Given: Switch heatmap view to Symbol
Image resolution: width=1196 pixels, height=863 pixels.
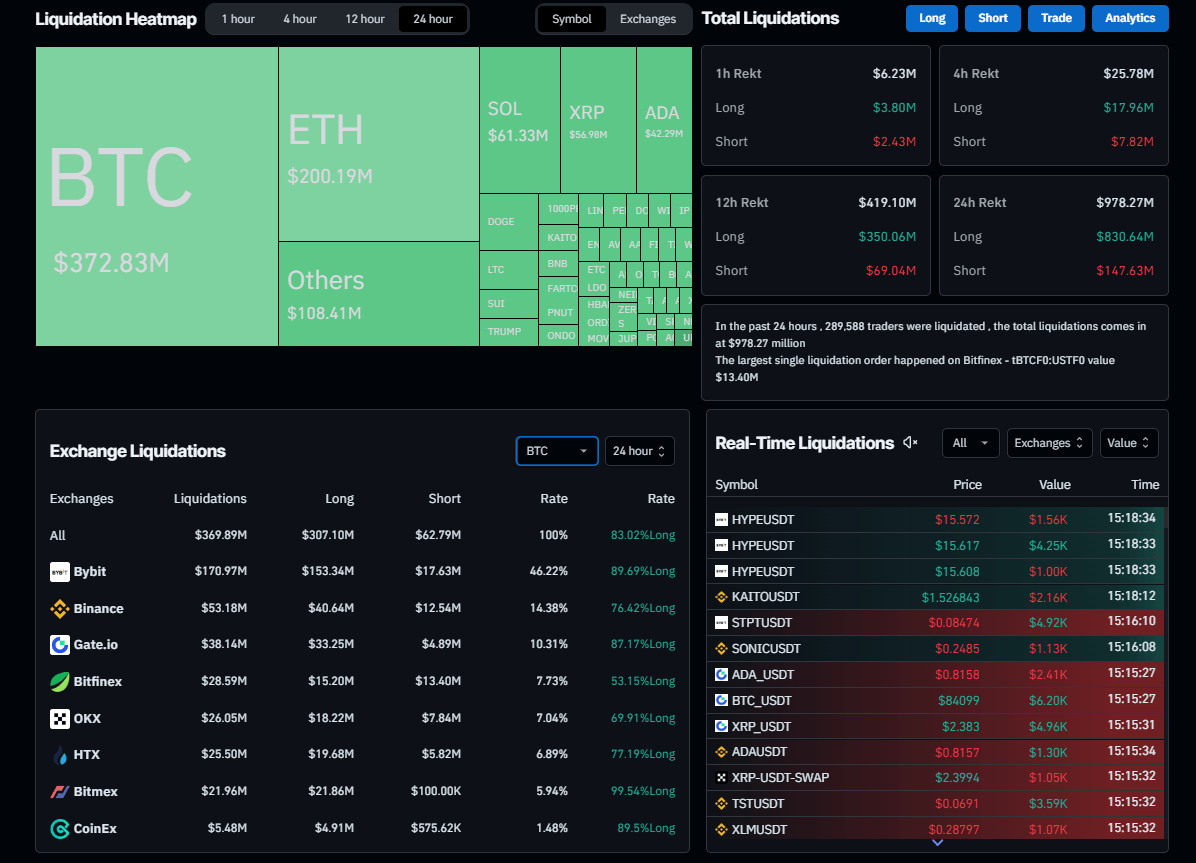Looking at the screenshot, I should (x=572, y=19).
